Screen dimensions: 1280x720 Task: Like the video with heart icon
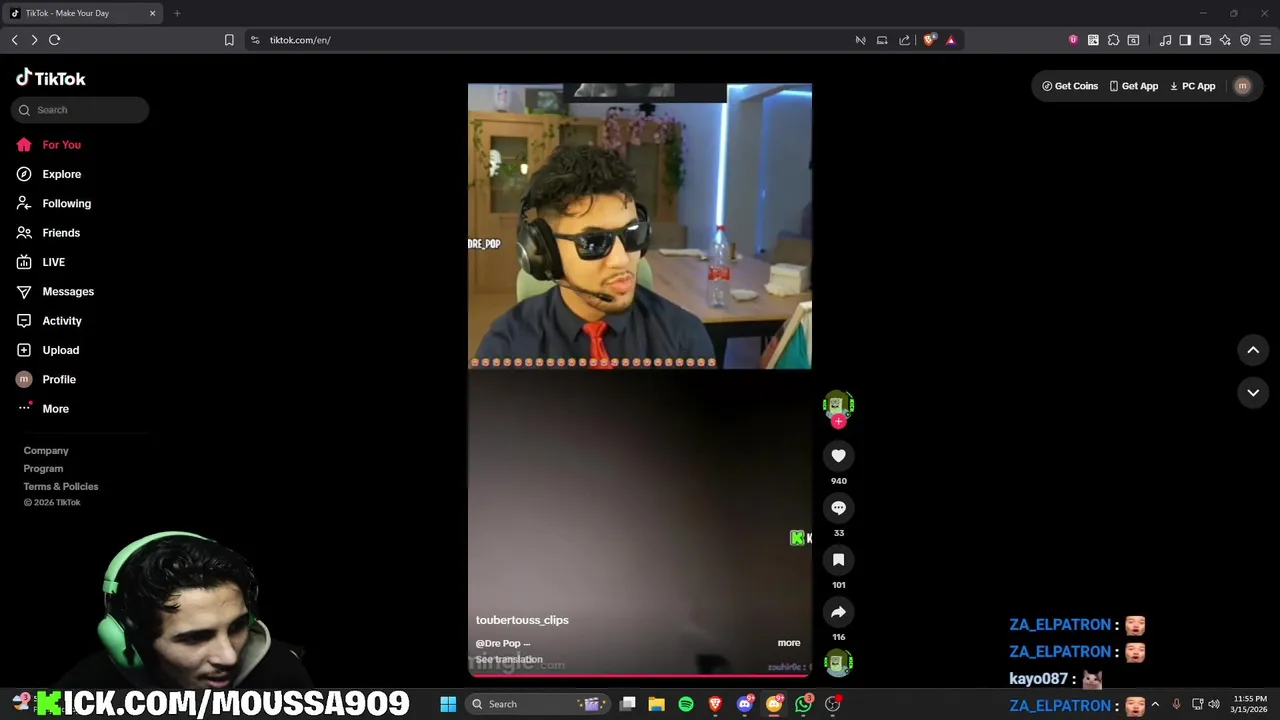[838, 456]
